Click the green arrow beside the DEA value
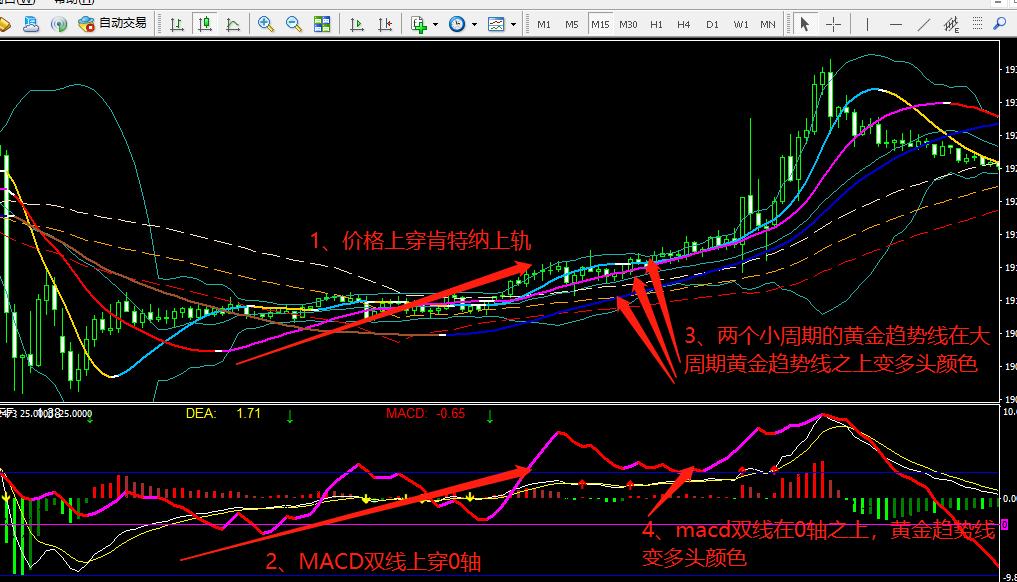 (290, 415)
